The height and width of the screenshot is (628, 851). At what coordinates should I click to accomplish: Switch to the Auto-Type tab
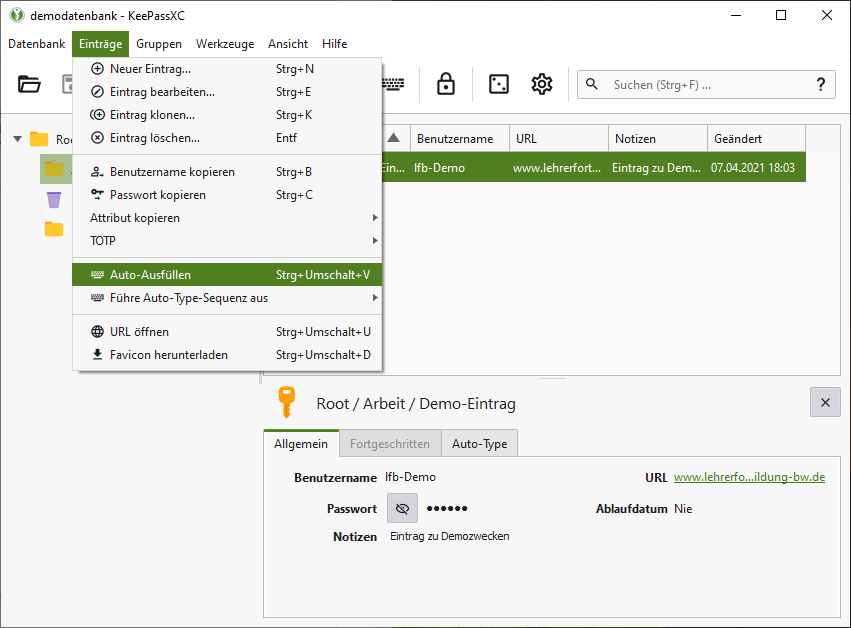click(479, 443)
